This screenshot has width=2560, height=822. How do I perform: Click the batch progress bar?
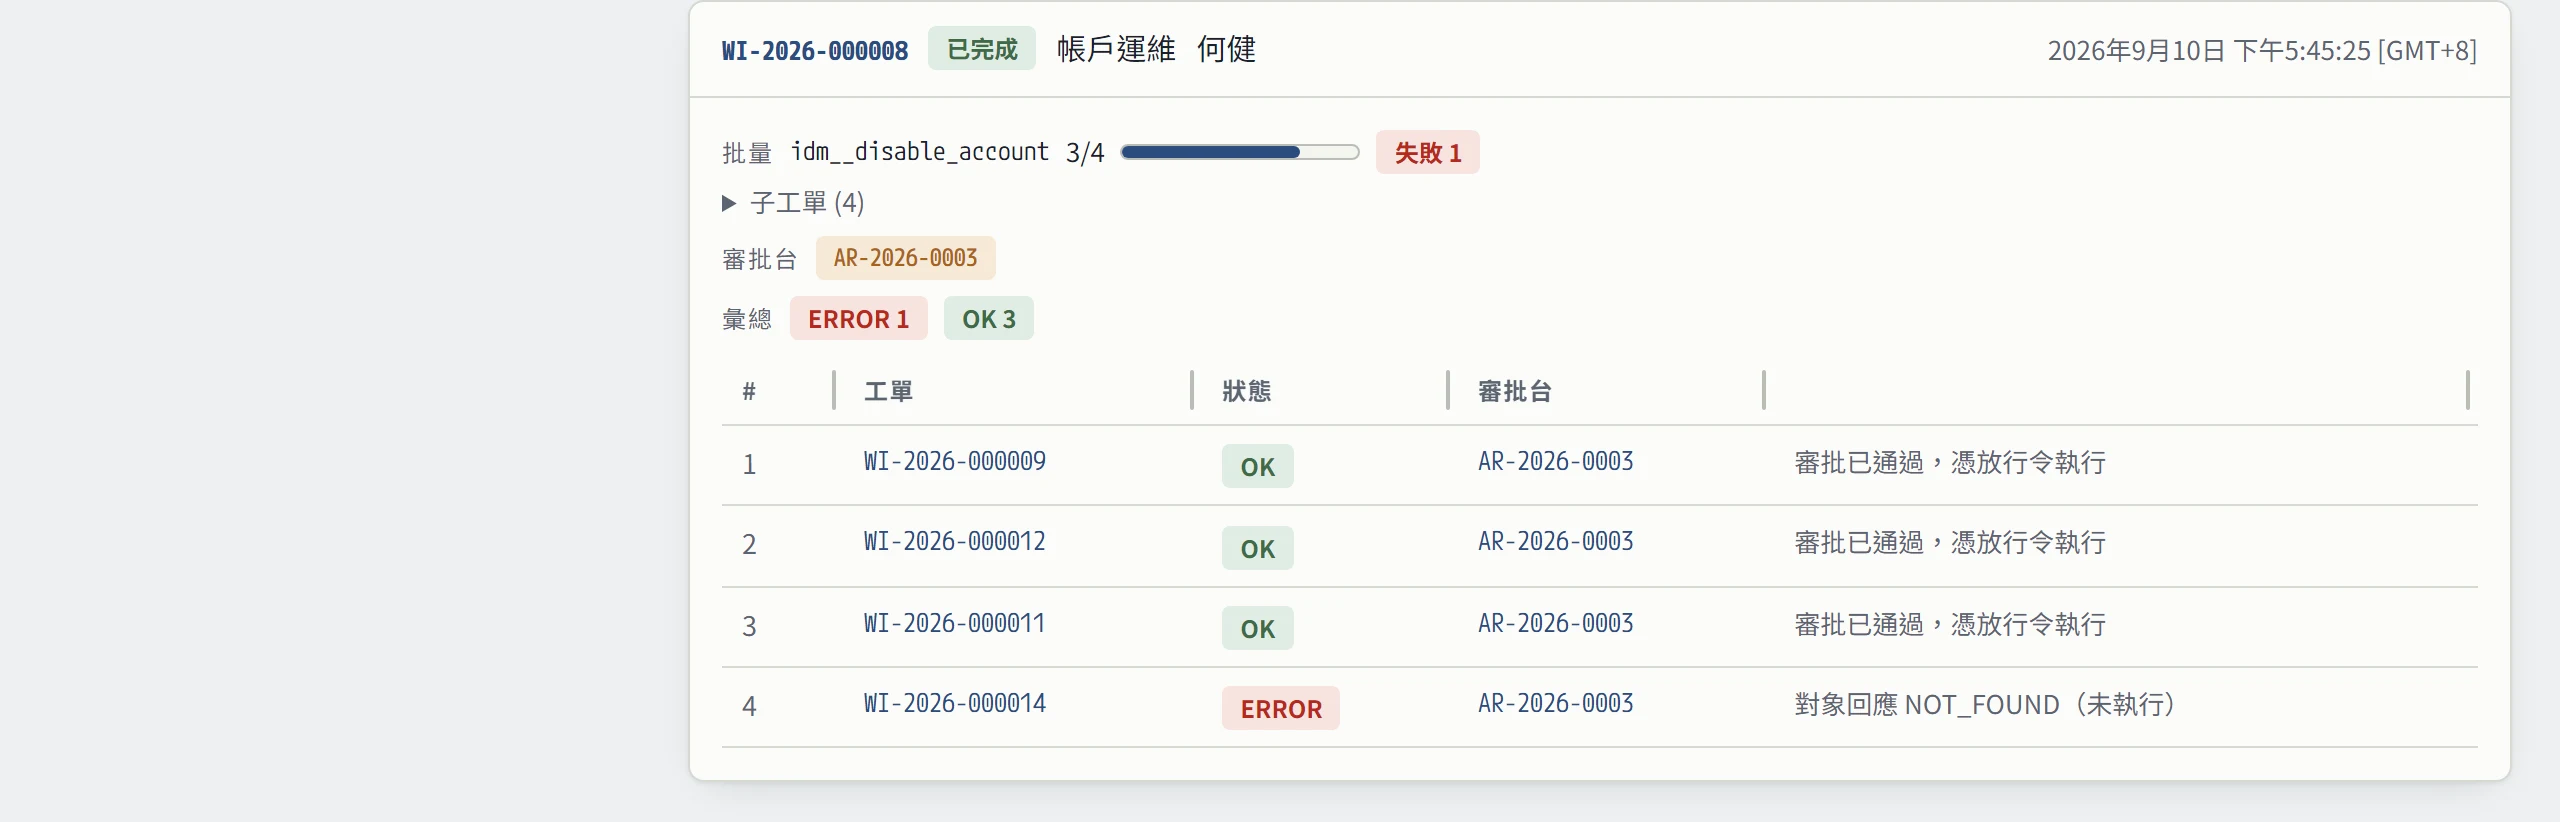1240,152
